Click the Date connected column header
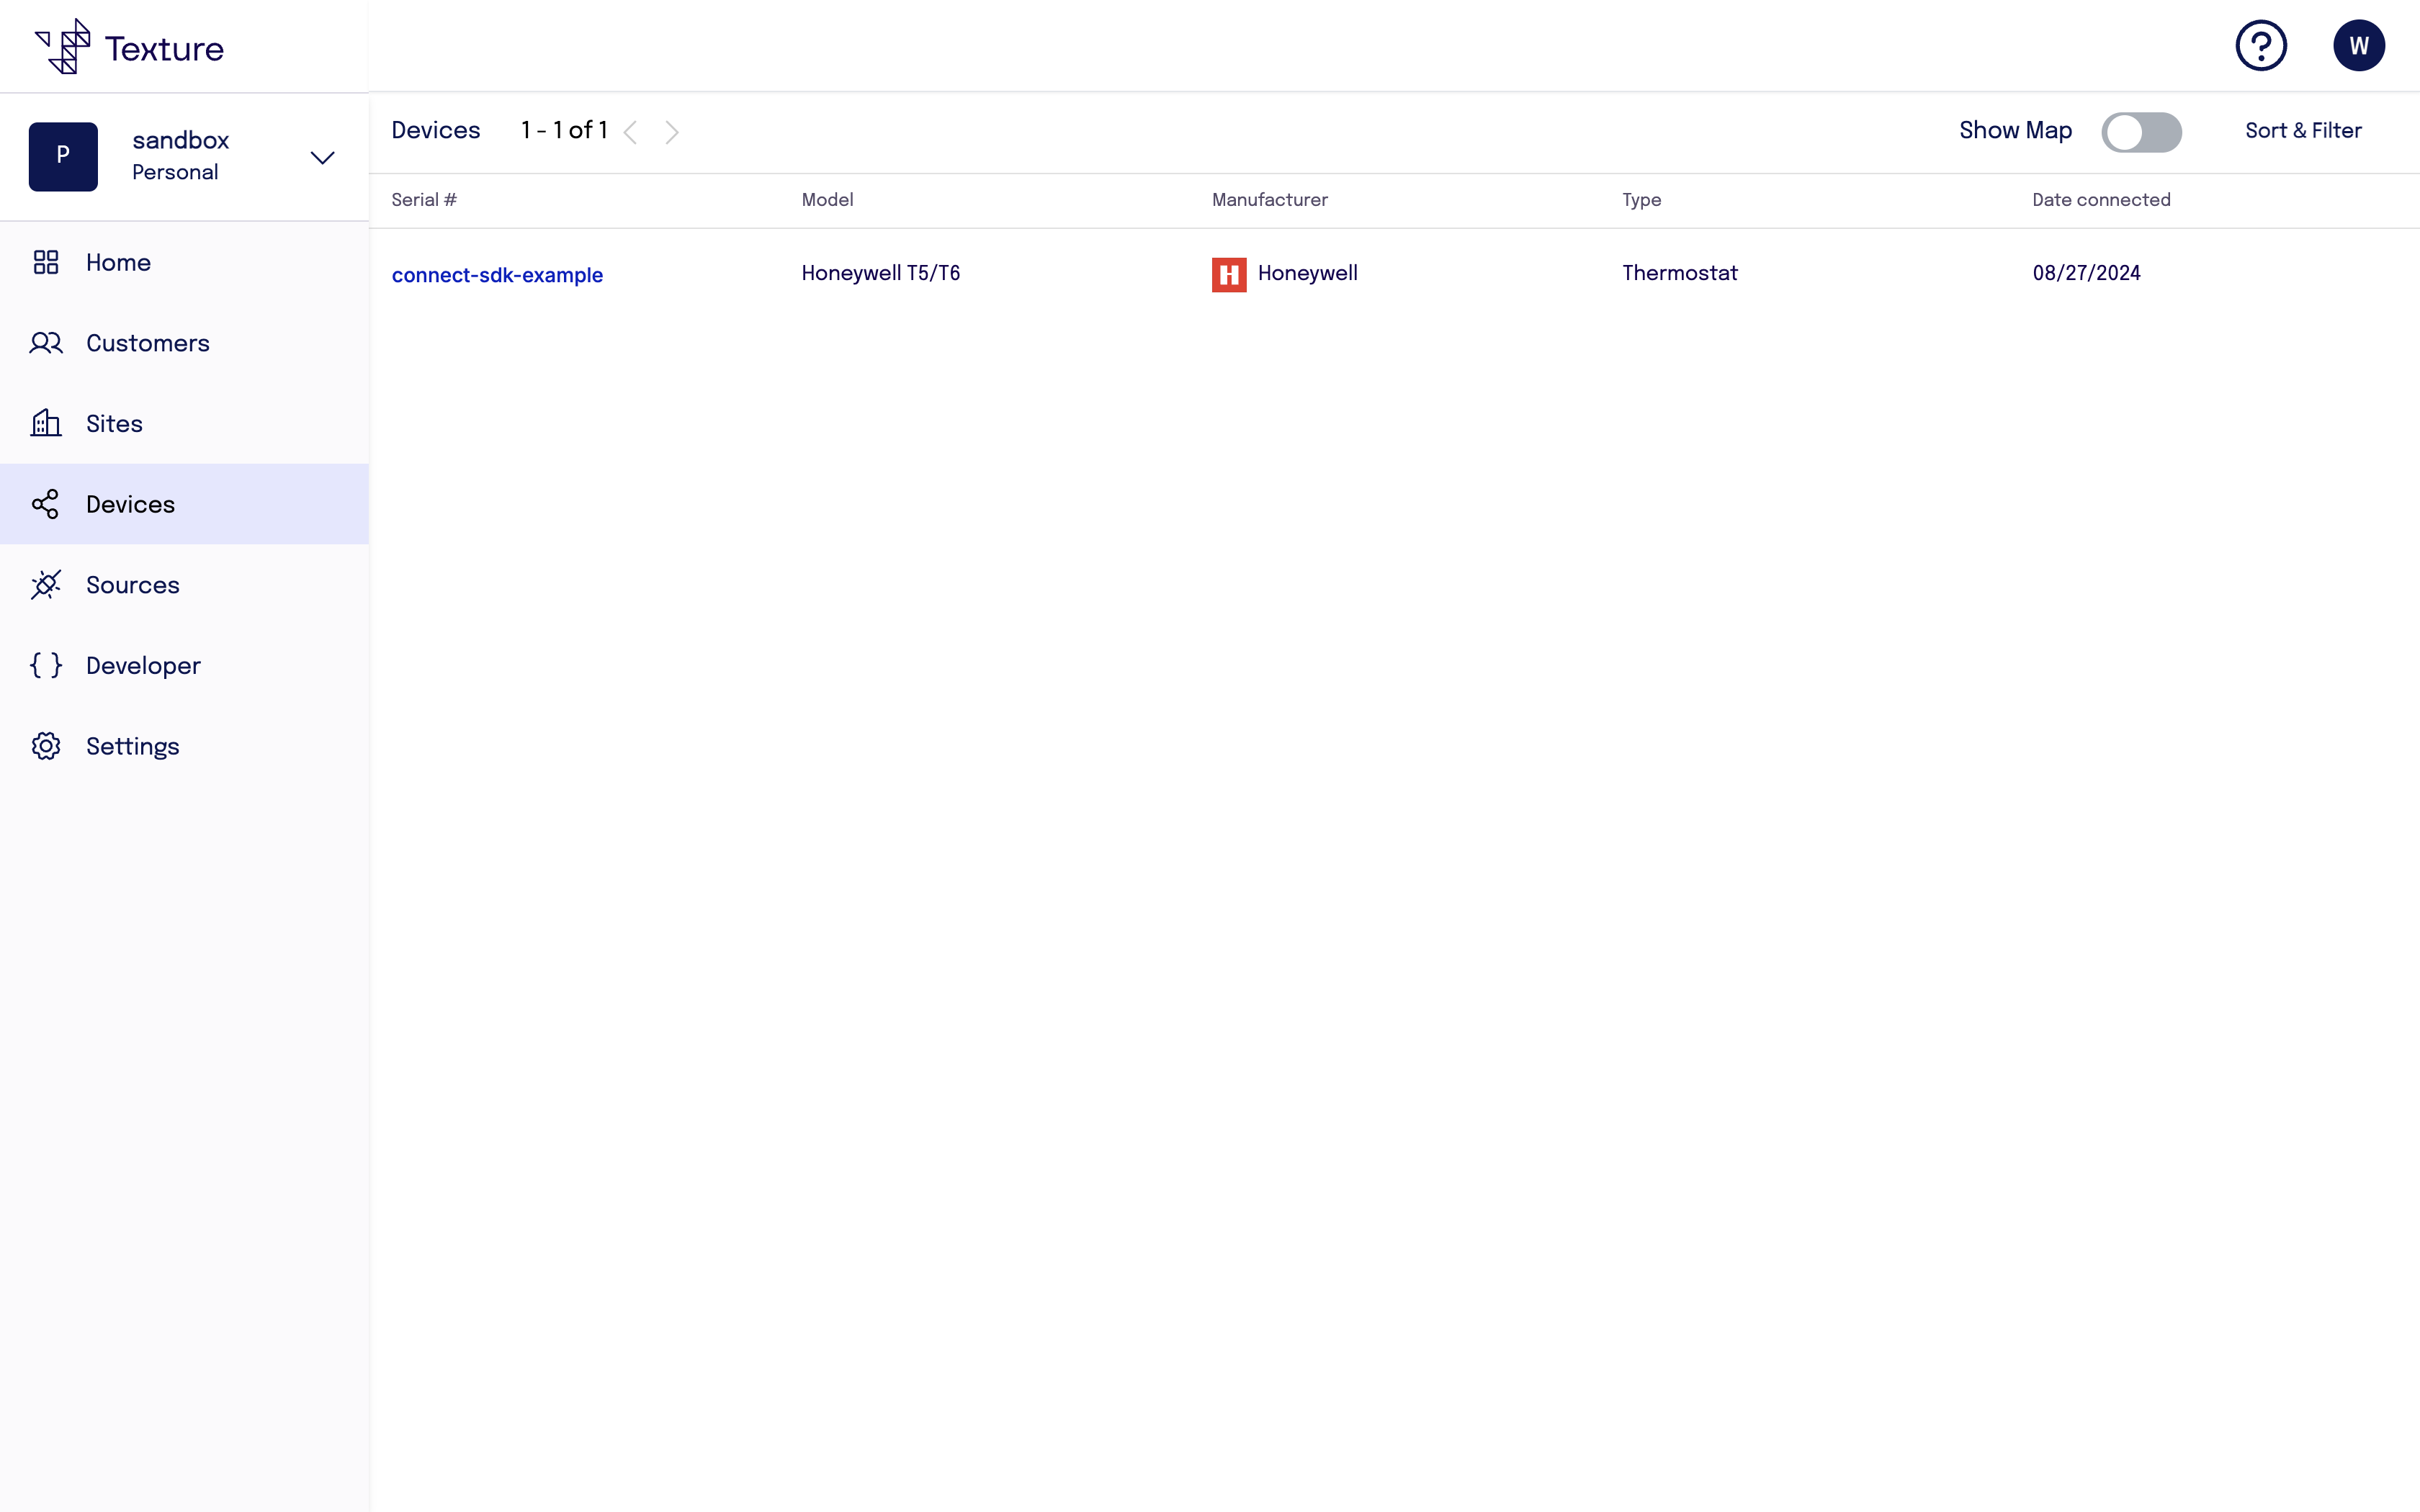 tap(2101, 200)
